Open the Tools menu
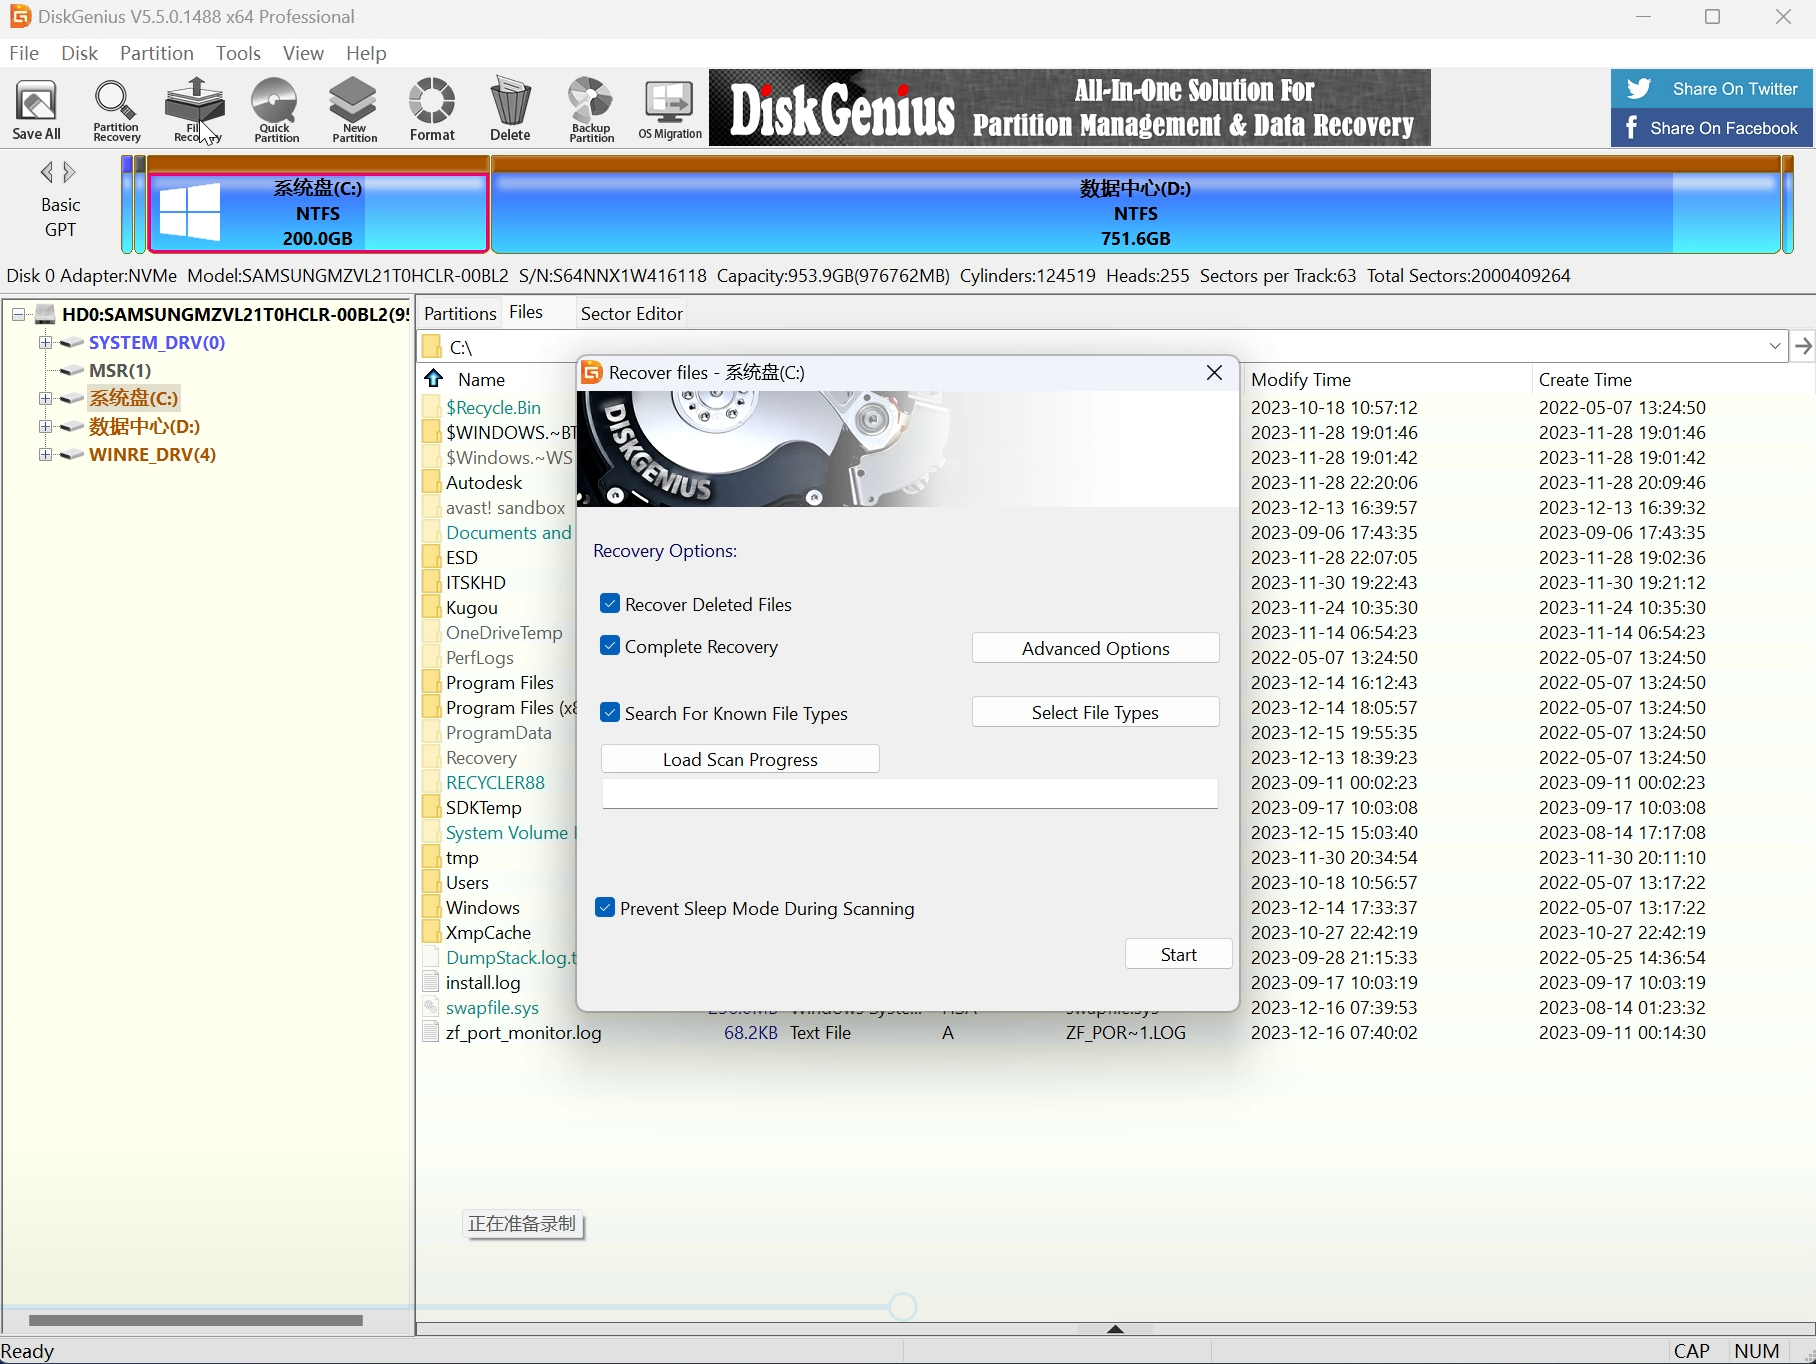1816x1364 pixels. (x=238, y=53)
